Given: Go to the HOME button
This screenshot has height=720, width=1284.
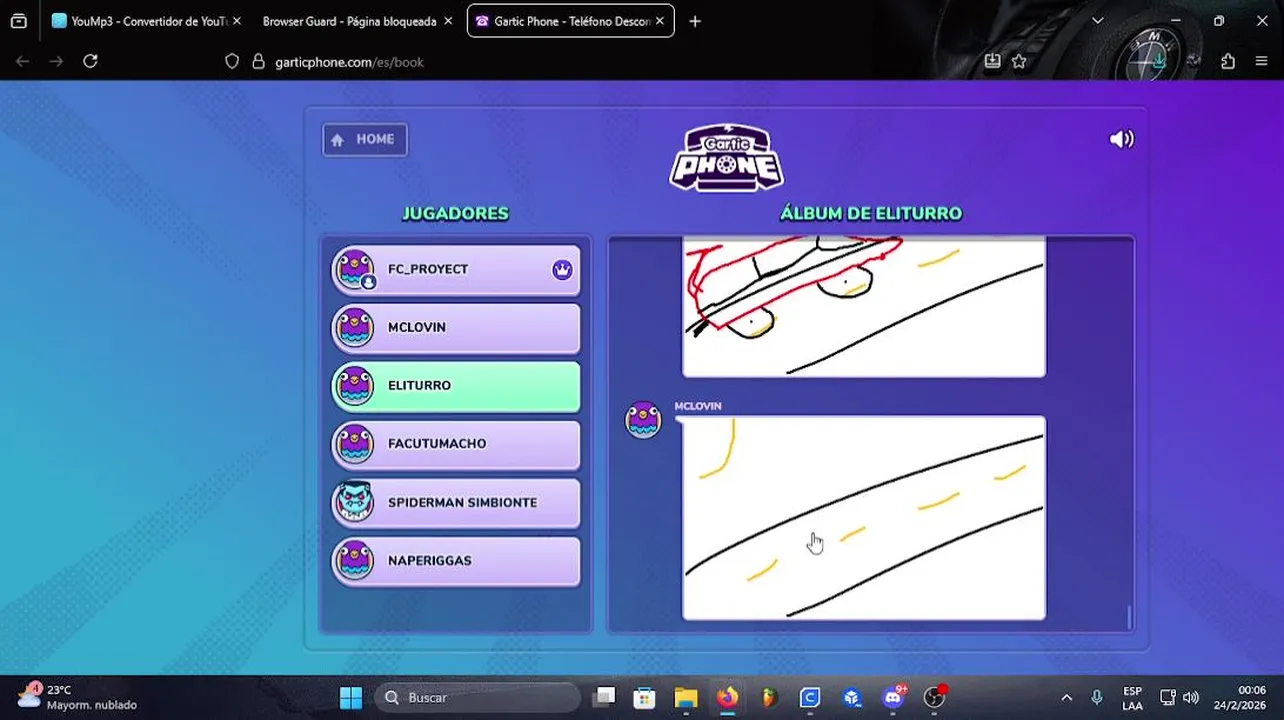Looking at the screenshot, I should point(365,139).
